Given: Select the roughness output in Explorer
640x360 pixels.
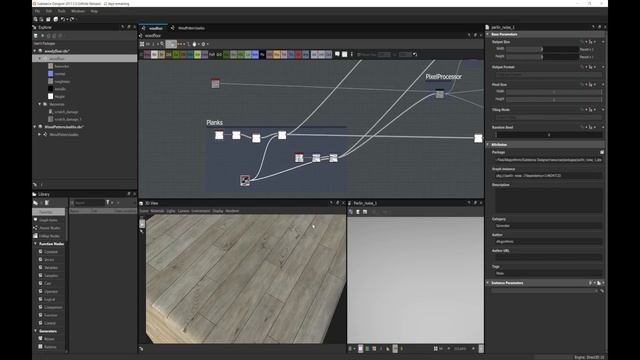Looking at the screenshot, I should [x=59, y=81].
